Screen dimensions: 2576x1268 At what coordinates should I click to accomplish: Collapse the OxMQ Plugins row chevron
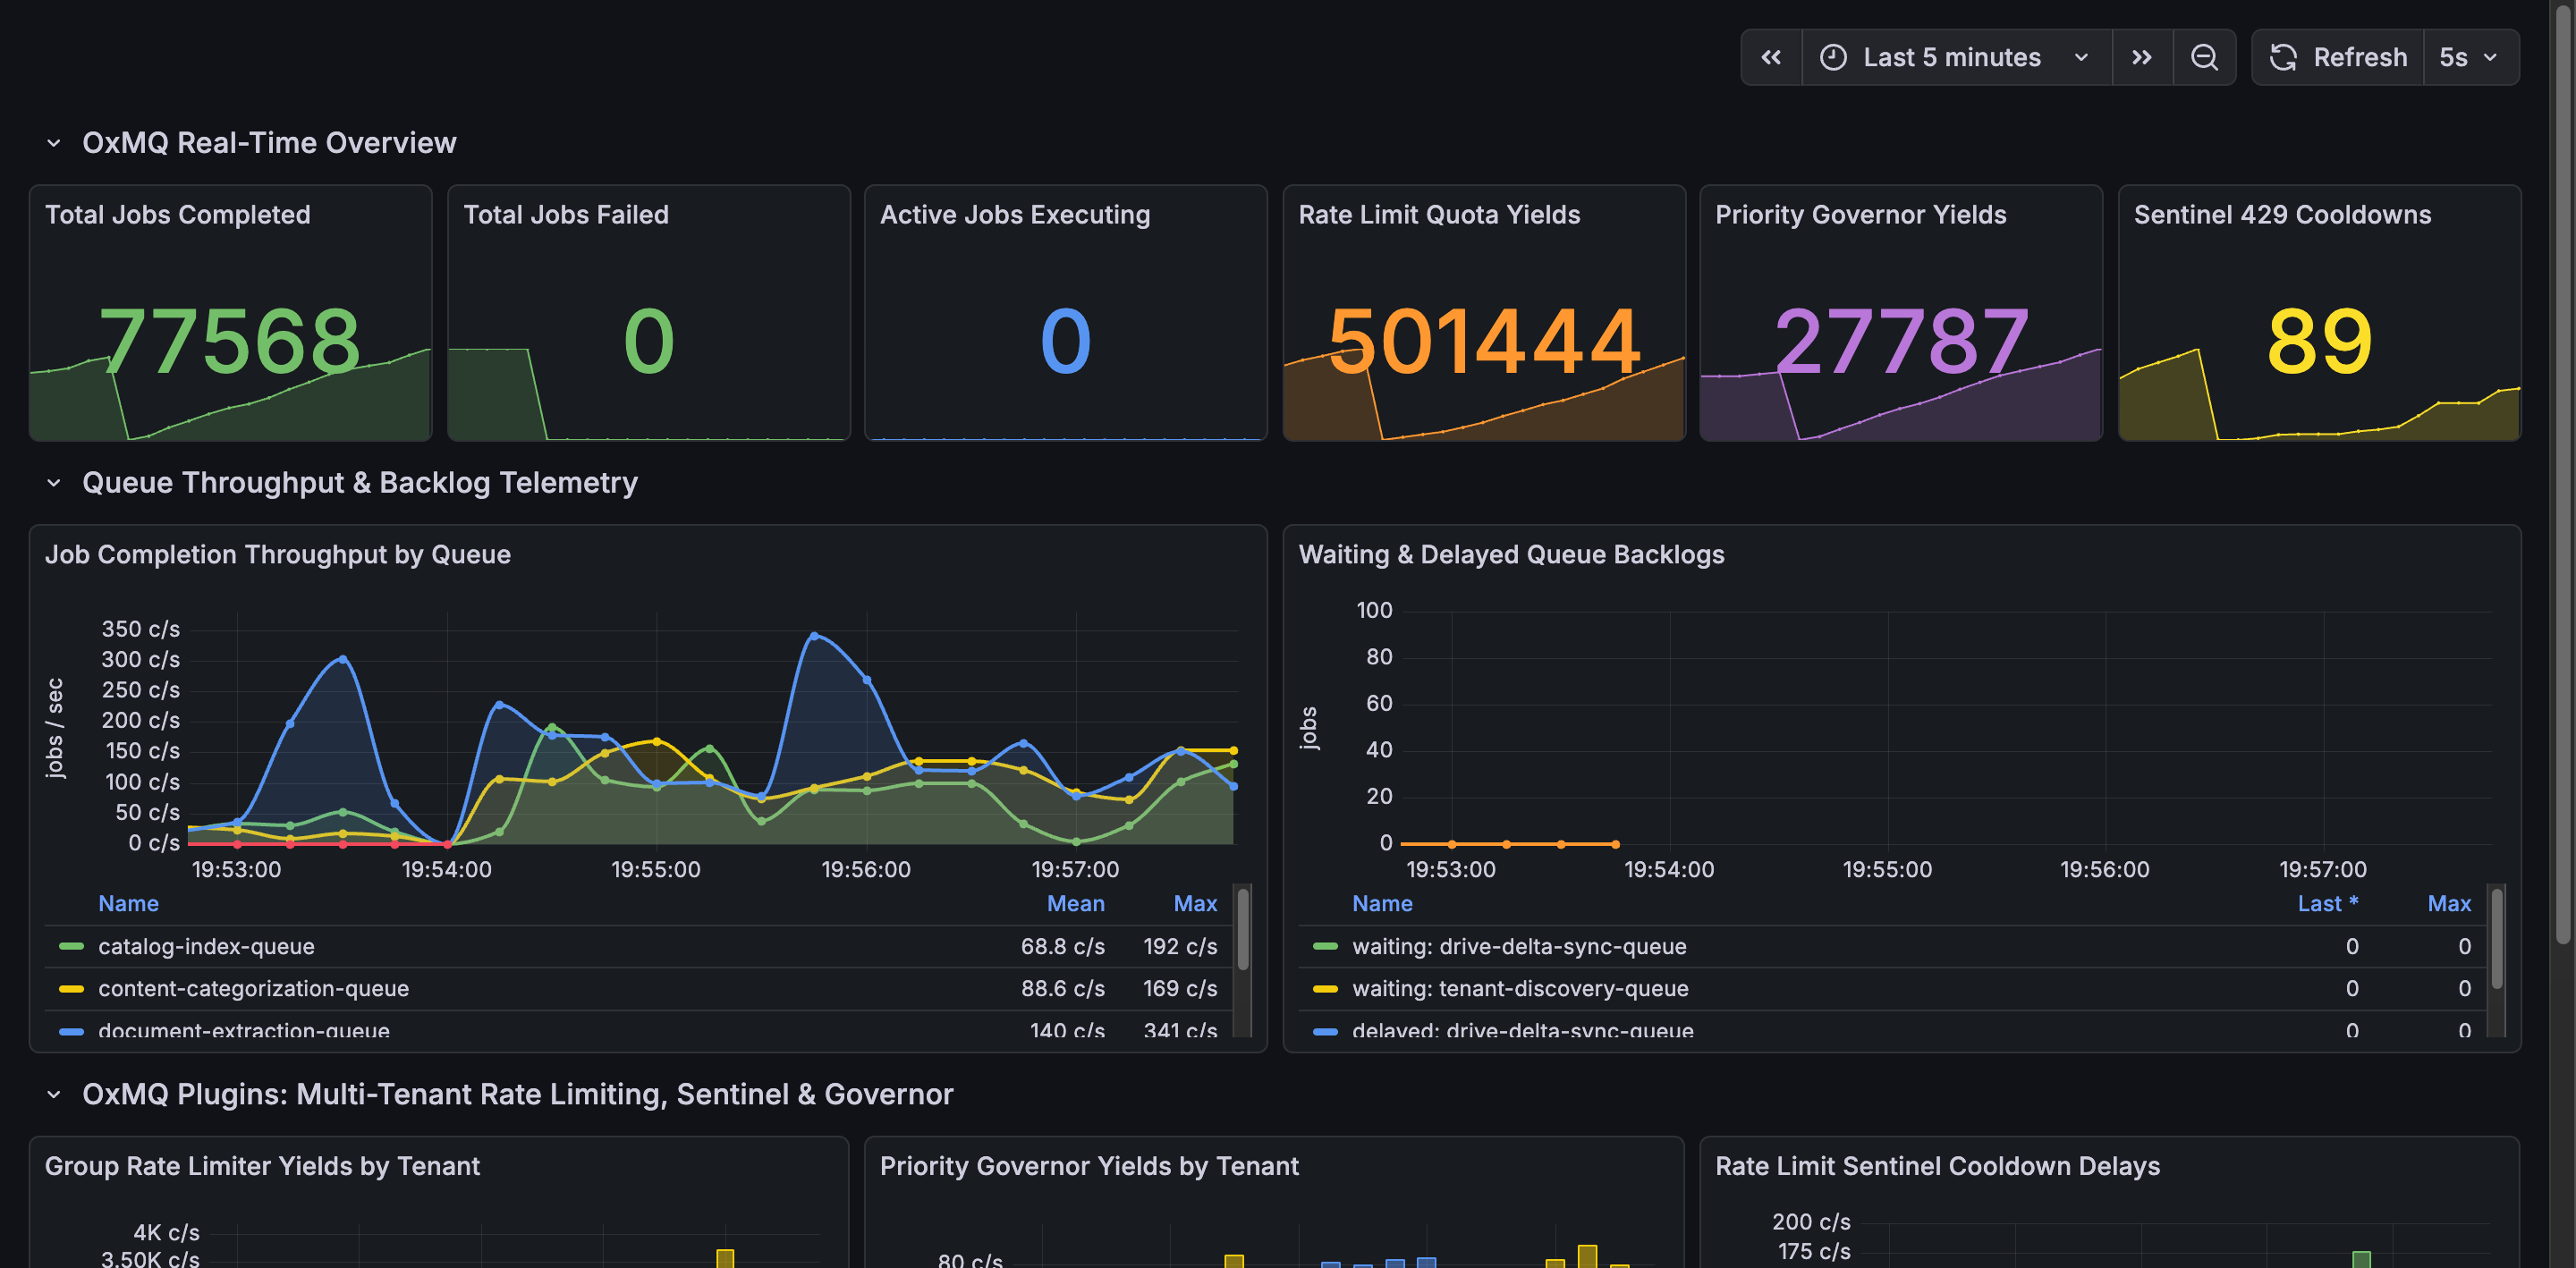(x=54, y=1095)
